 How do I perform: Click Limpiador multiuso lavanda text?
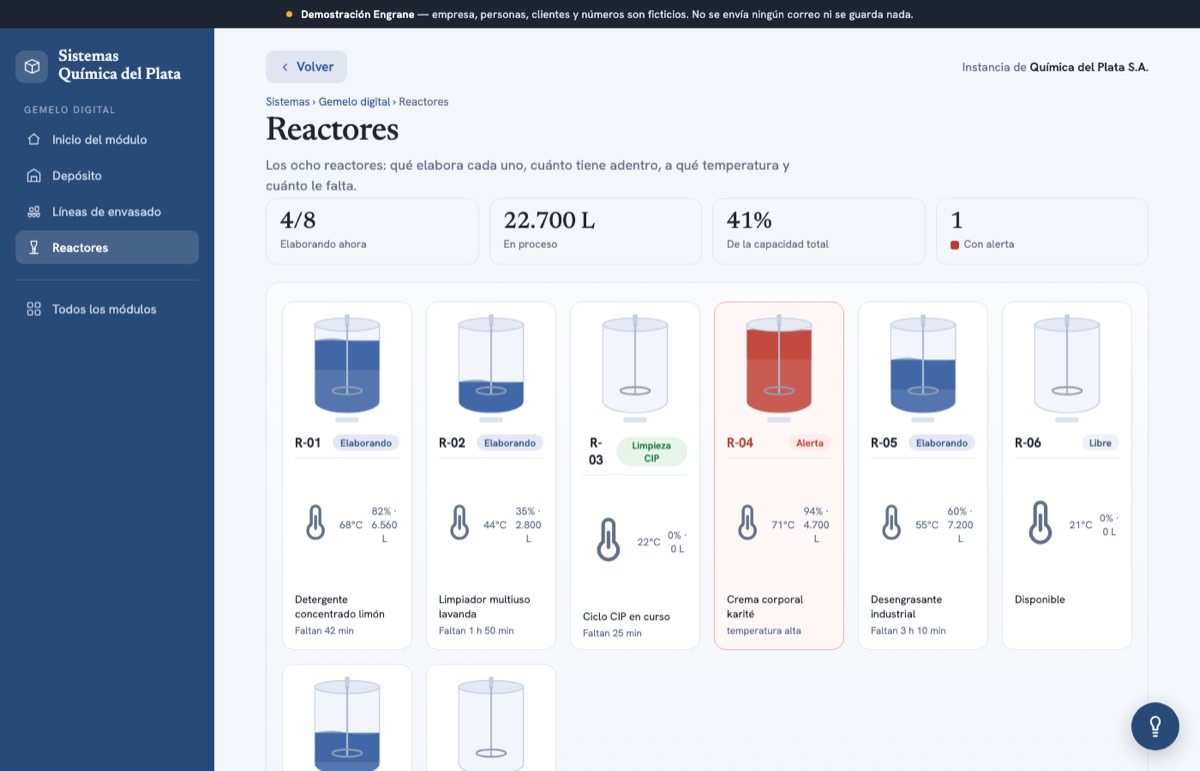[485, 607]
